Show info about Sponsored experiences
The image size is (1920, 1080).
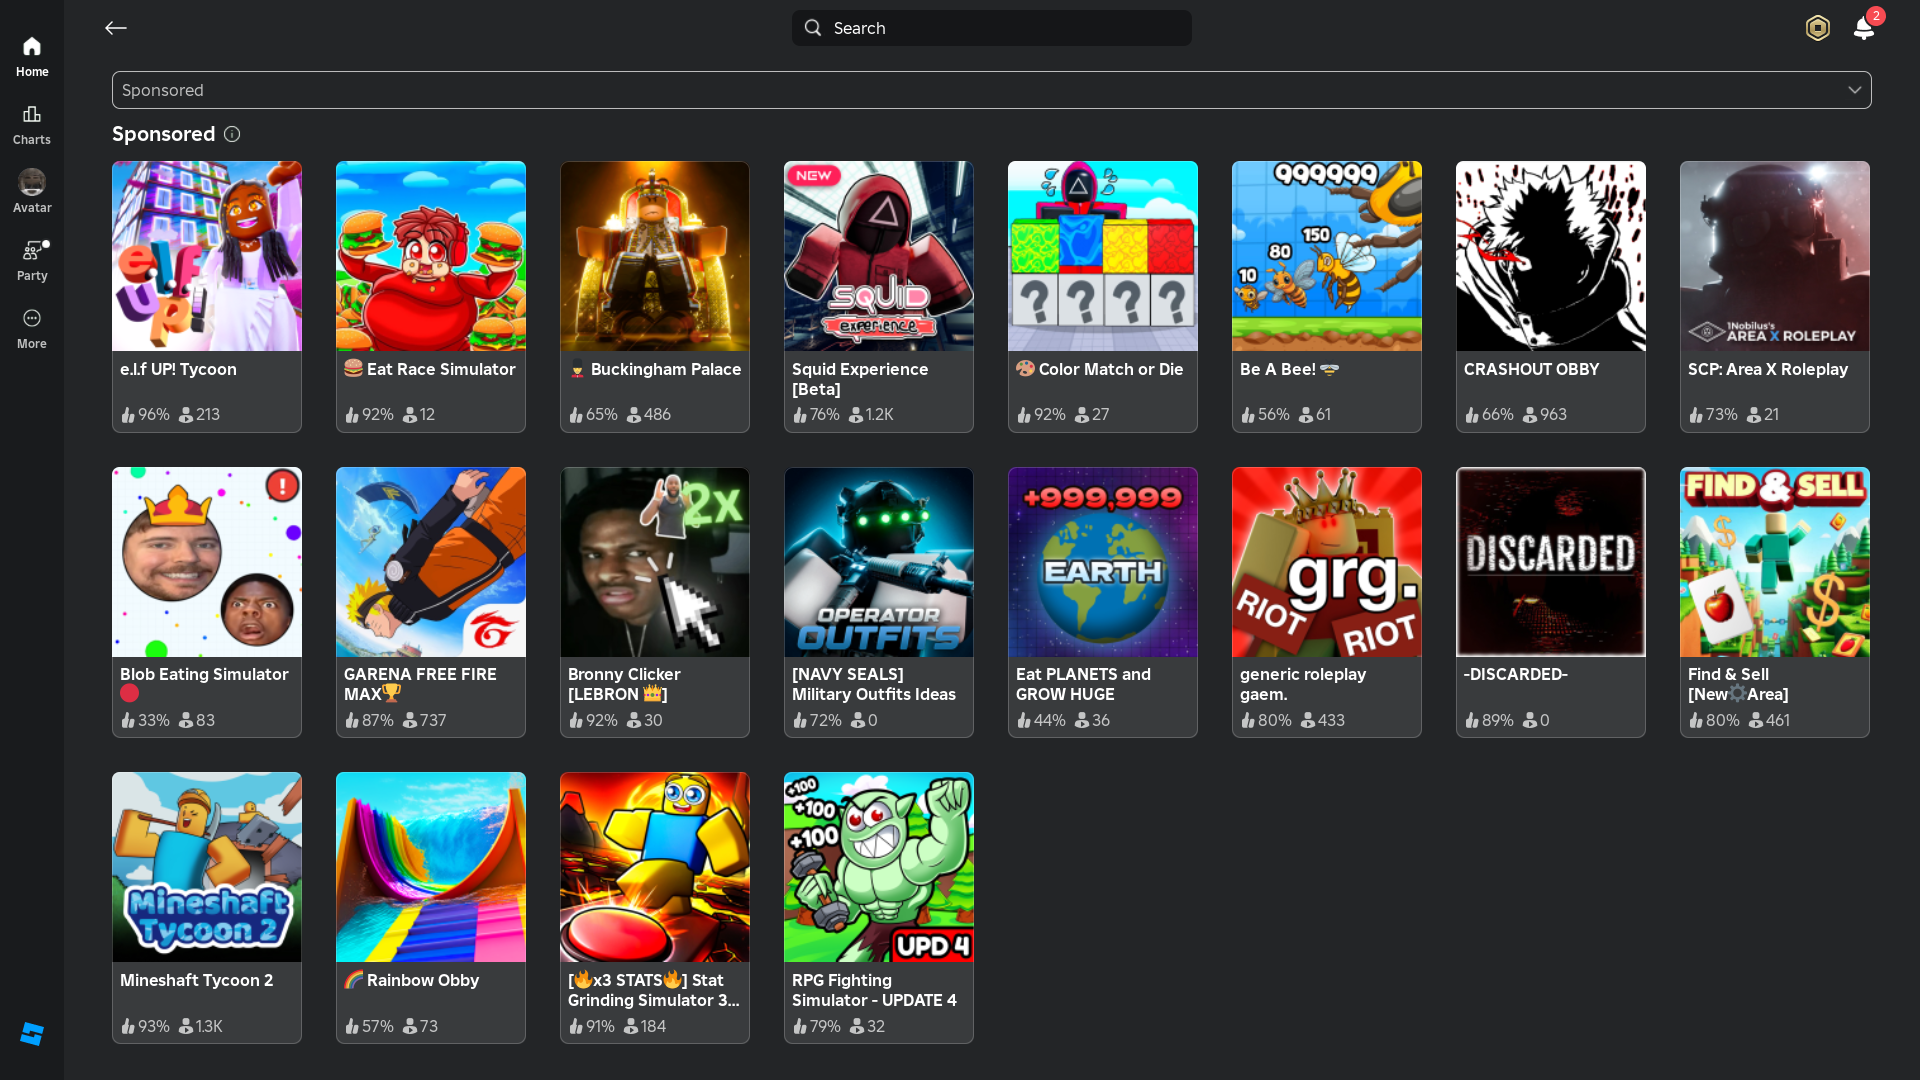(x=232, y=134)
